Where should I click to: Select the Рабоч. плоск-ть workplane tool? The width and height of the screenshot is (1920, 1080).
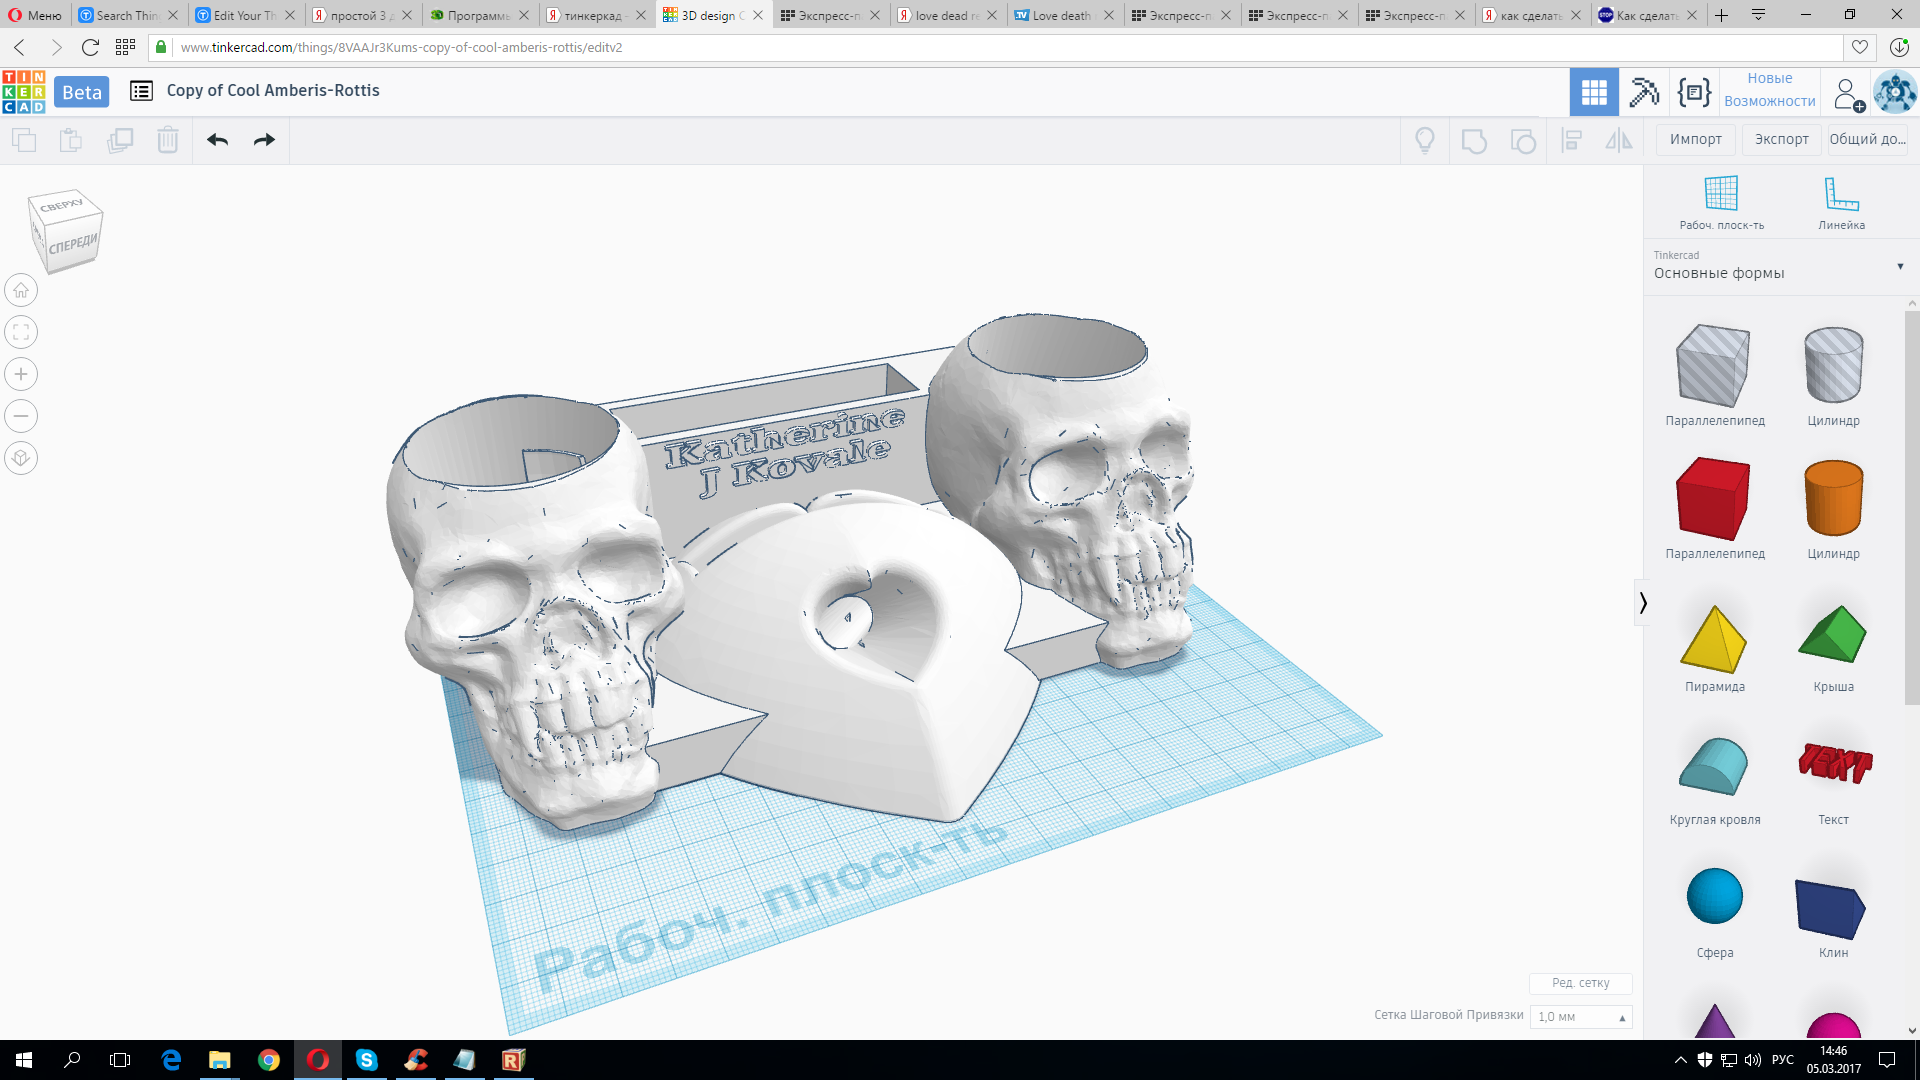[1721, 203]
